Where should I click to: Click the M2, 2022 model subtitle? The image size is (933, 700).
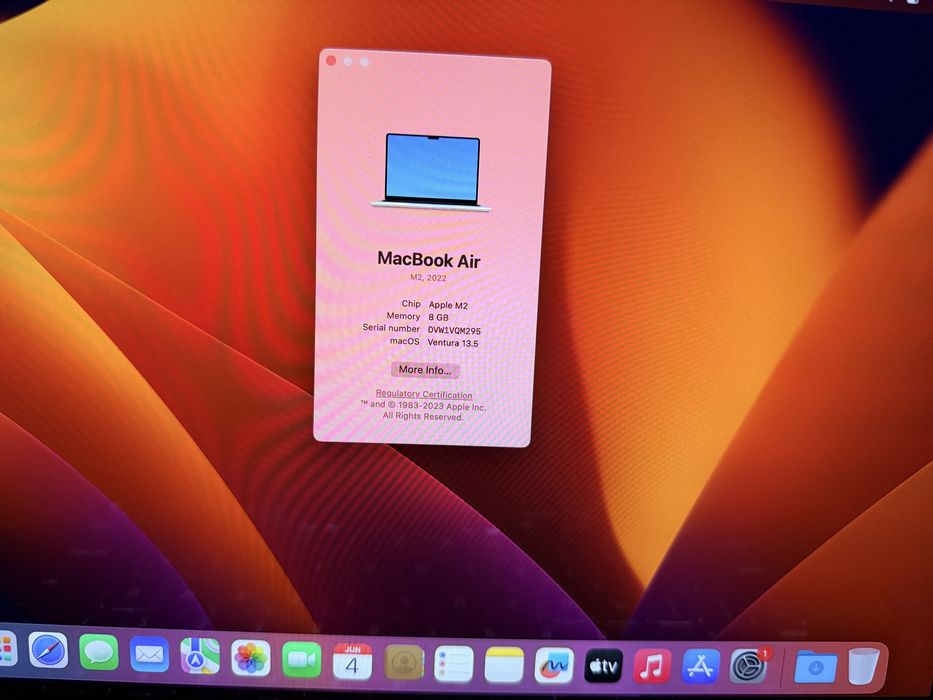[x=428, y=278]
